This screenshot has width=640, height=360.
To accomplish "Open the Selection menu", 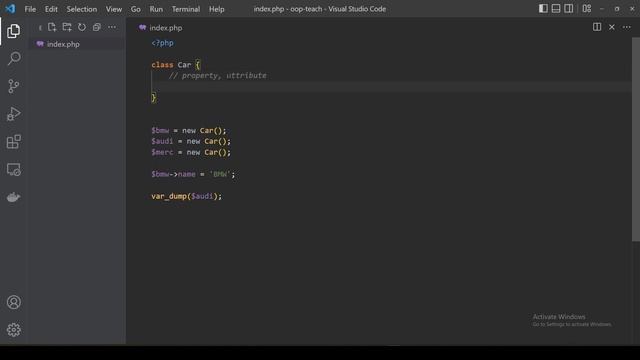I will tap(82, 9).
